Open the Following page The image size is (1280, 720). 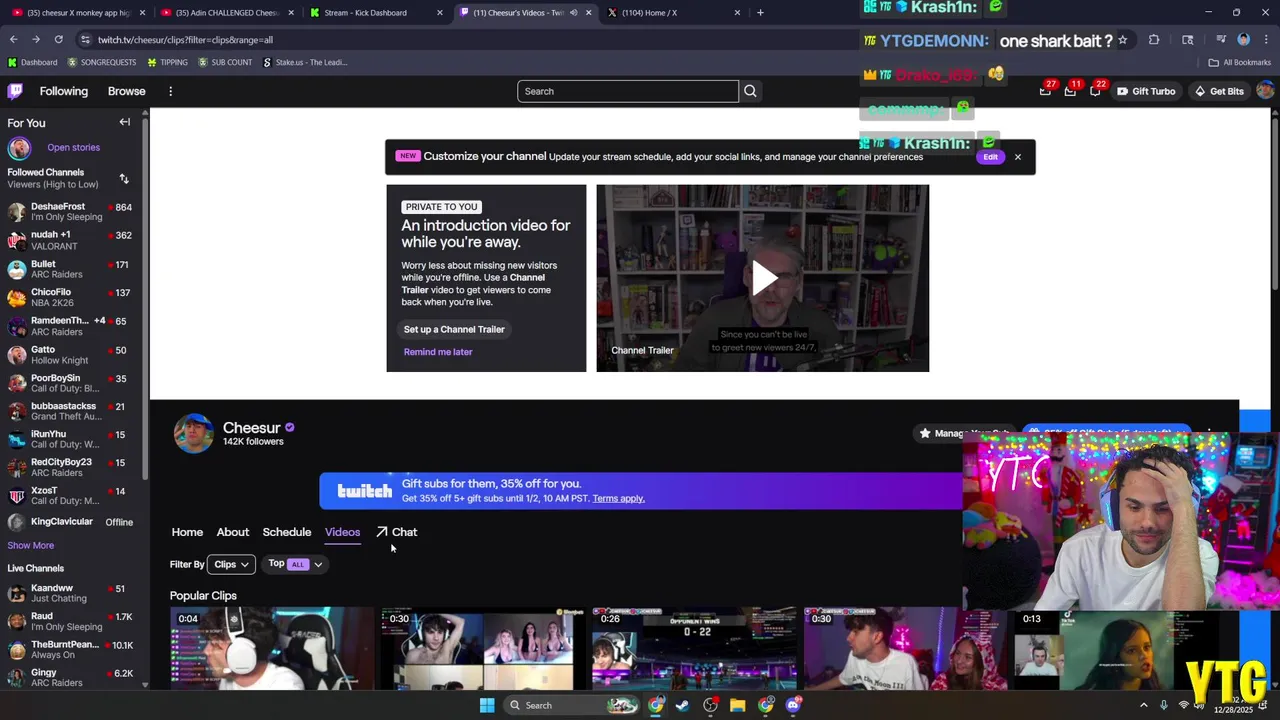click(64, 91)
